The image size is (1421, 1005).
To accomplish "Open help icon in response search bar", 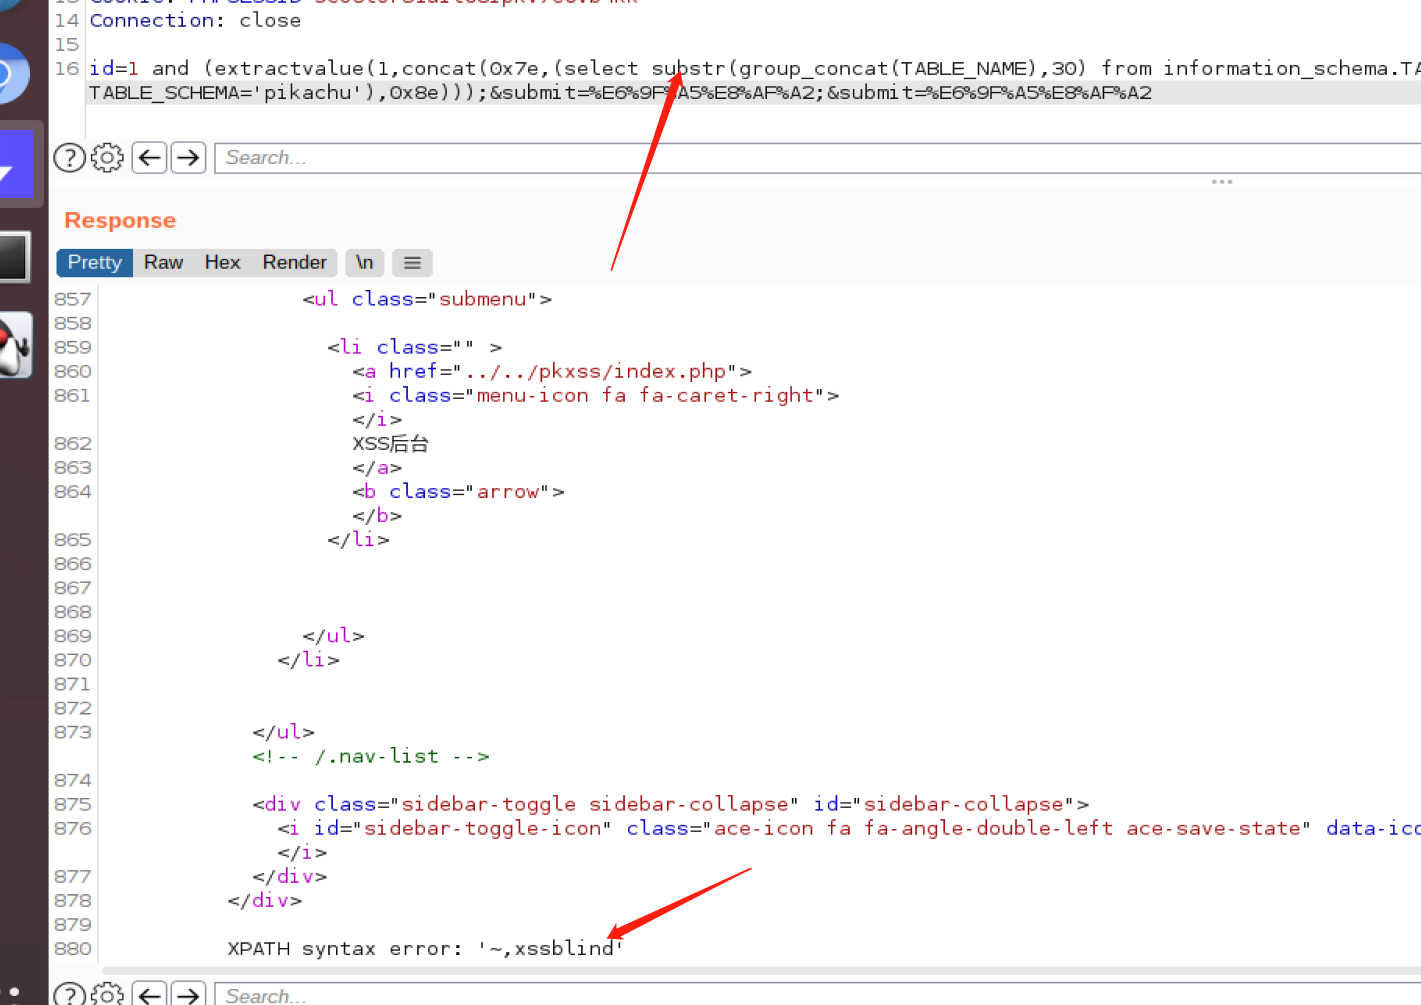I will (x=69, y=995).
